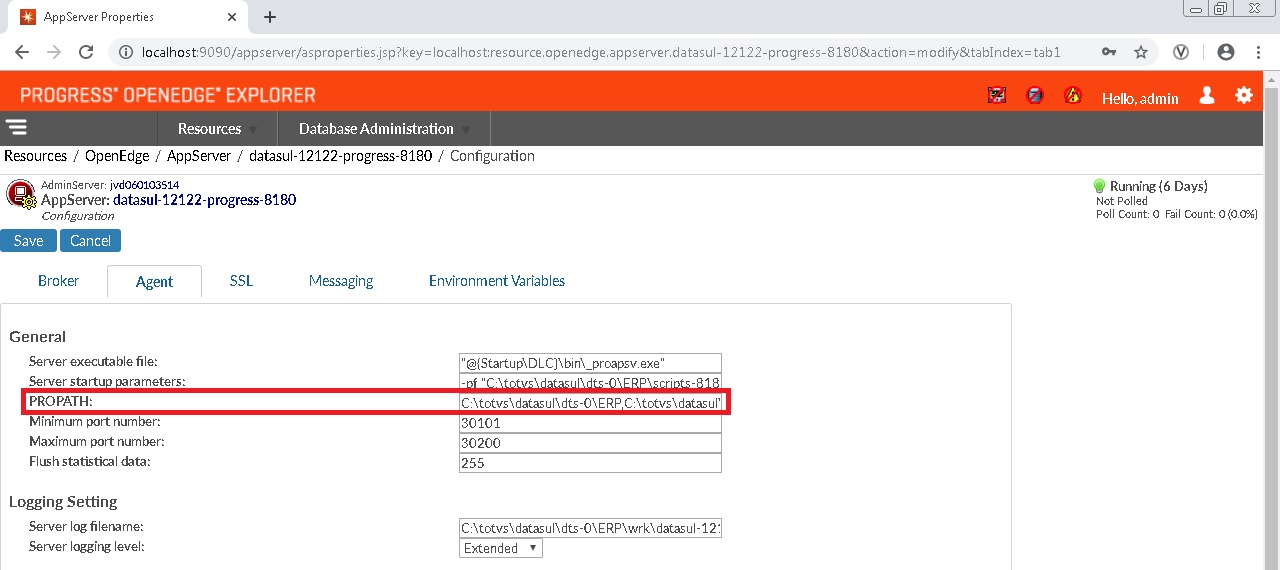Open Server logging level dropdown

pos(501,548)
